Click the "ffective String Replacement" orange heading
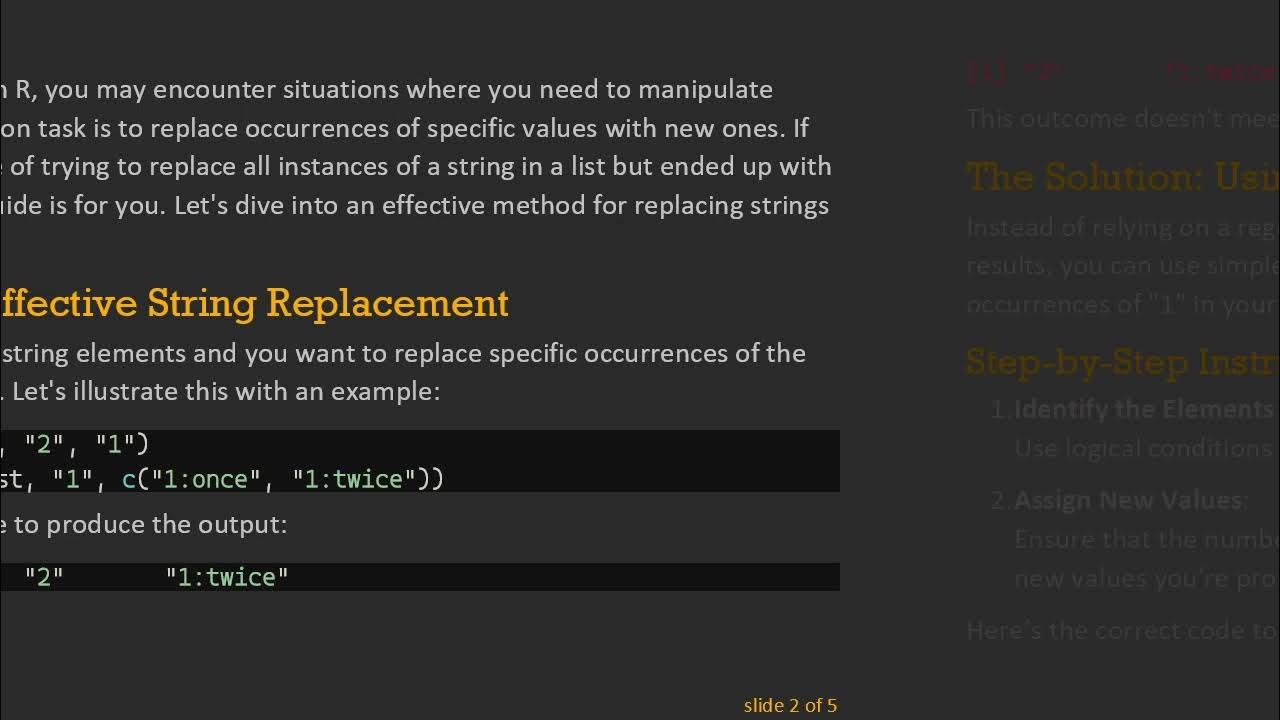 pos(255,303)
